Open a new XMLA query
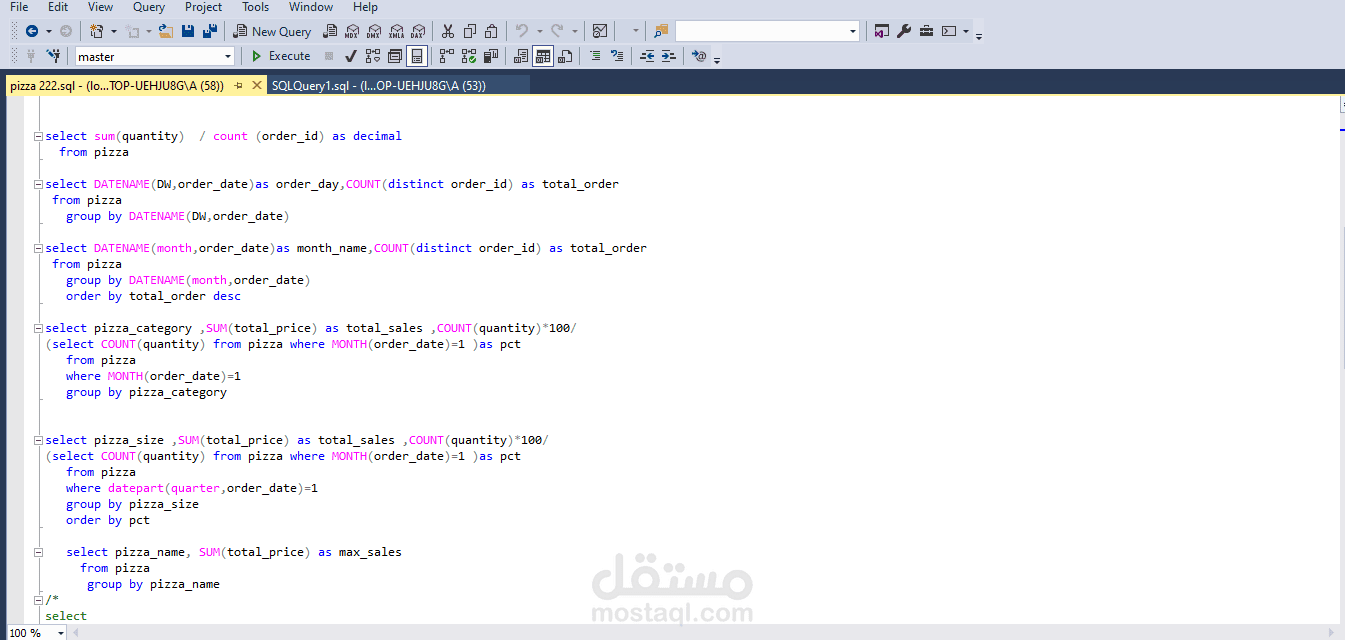Image resolution: width=1345 pixels, height=640 pixels. (397, 31)
